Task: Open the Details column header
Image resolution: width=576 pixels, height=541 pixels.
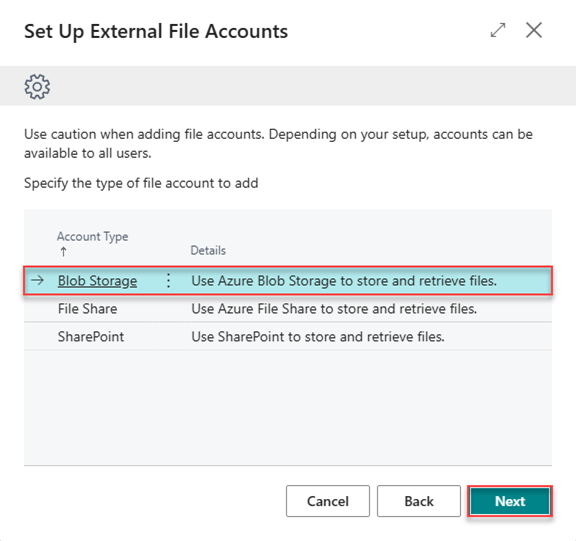Action: pos(208,250)
